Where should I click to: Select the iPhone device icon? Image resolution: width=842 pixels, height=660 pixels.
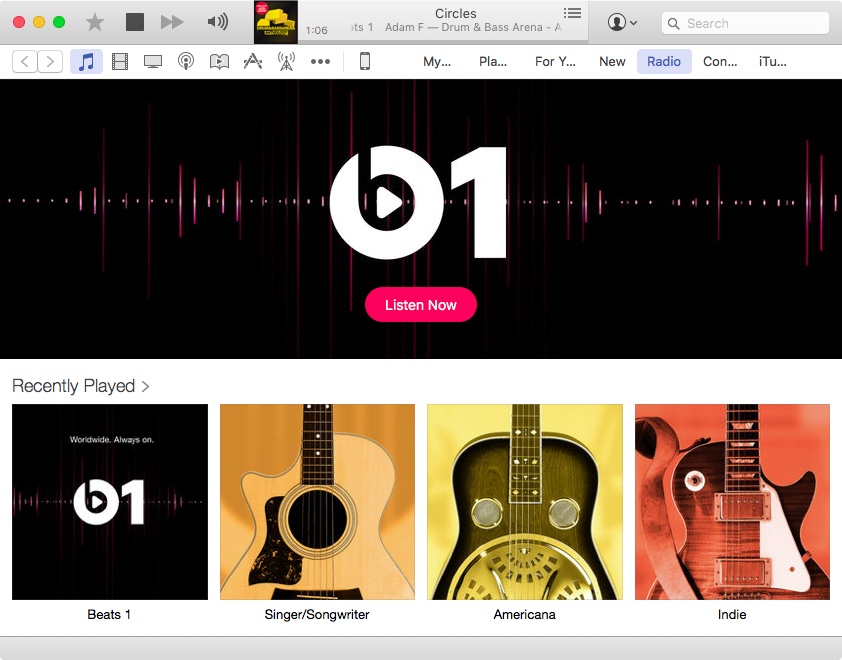[365, 61]
